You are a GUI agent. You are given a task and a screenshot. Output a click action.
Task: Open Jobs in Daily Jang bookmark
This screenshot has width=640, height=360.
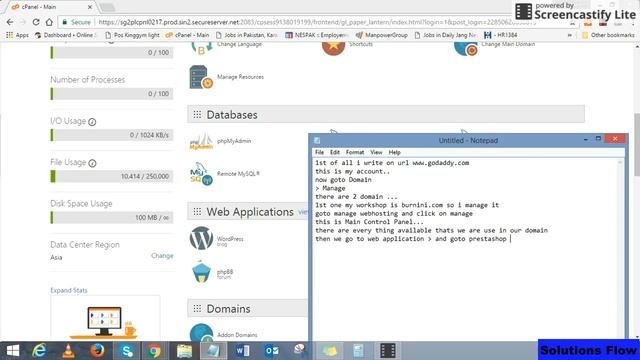click(445, 35)
